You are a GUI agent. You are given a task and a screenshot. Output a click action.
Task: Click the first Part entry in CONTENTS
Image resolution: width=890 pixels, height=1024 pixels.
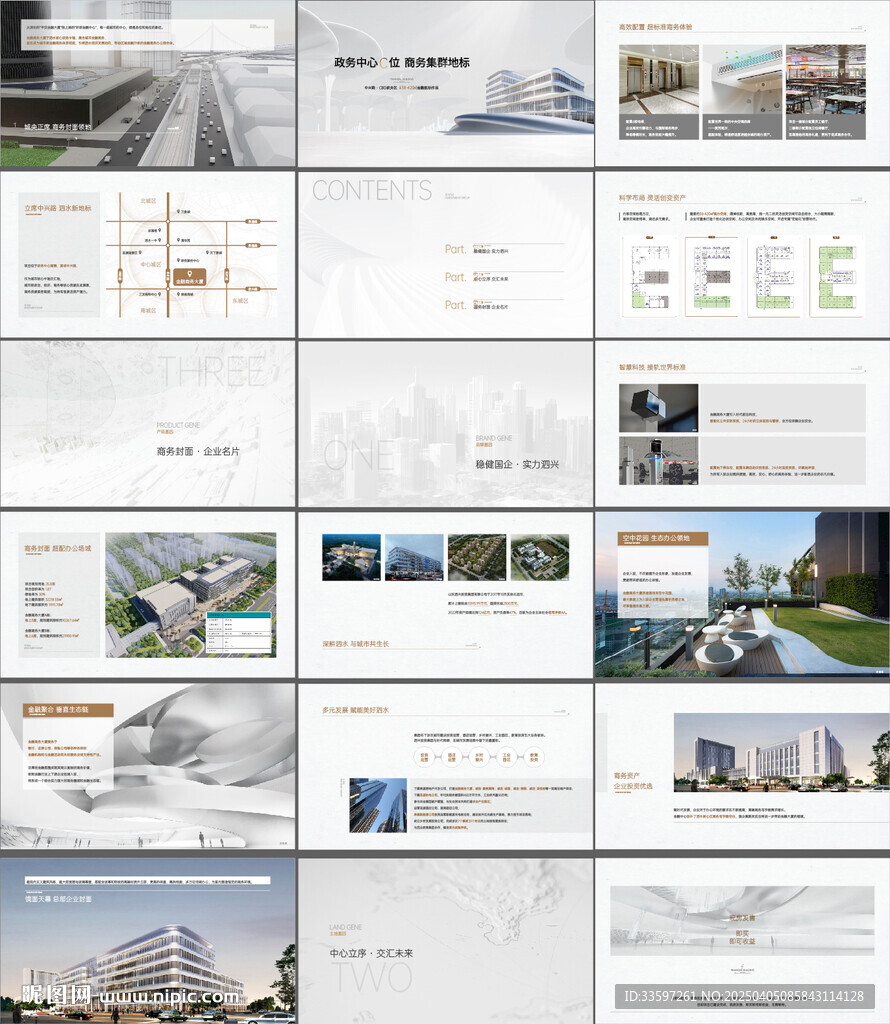click(504, 249)
